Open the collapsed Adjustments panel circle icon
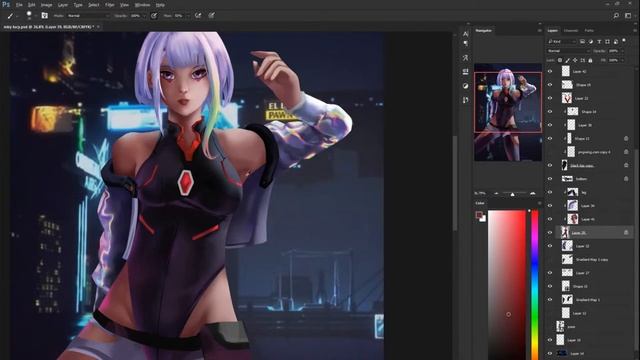 click(465, 86)
